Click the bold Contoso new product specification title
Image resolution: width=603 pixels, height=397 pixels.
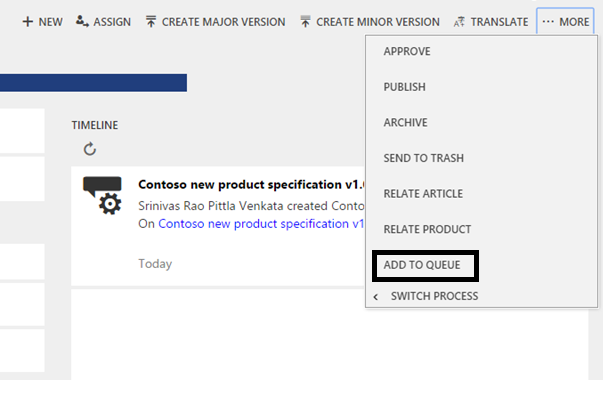251,185
